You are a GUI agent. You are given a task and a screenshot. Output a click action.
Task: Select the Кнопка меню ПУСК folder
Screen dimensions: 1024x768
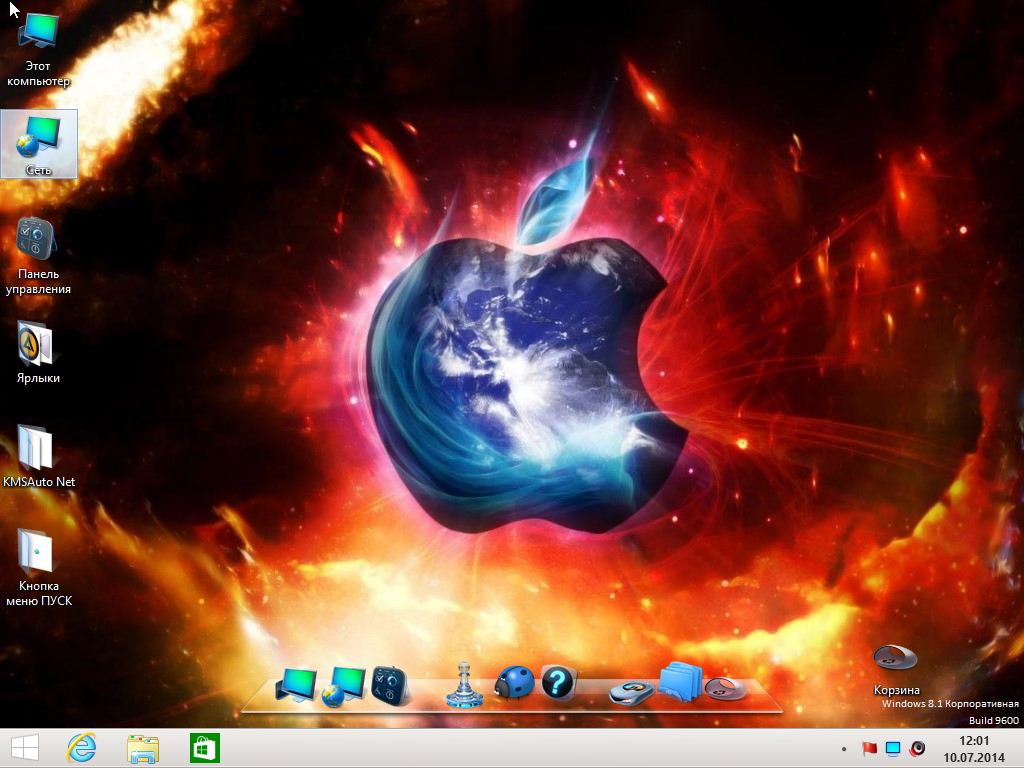[39, 568]
